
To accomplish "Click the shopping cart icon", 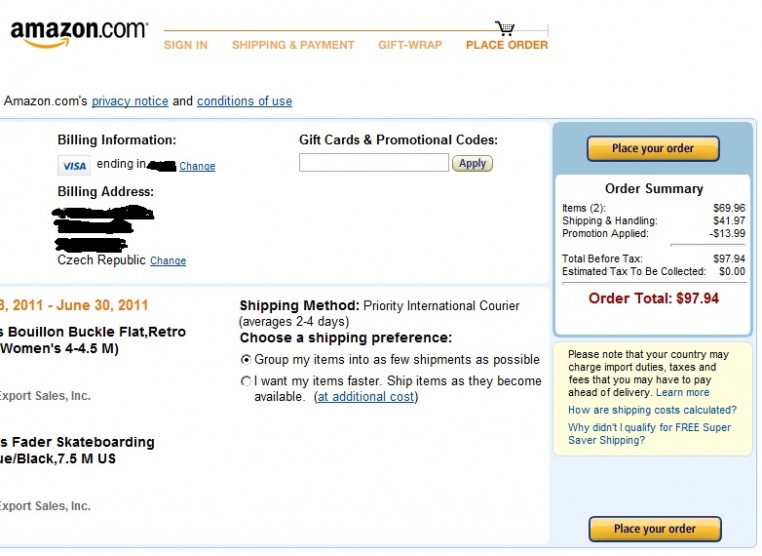I will point(505,28).
